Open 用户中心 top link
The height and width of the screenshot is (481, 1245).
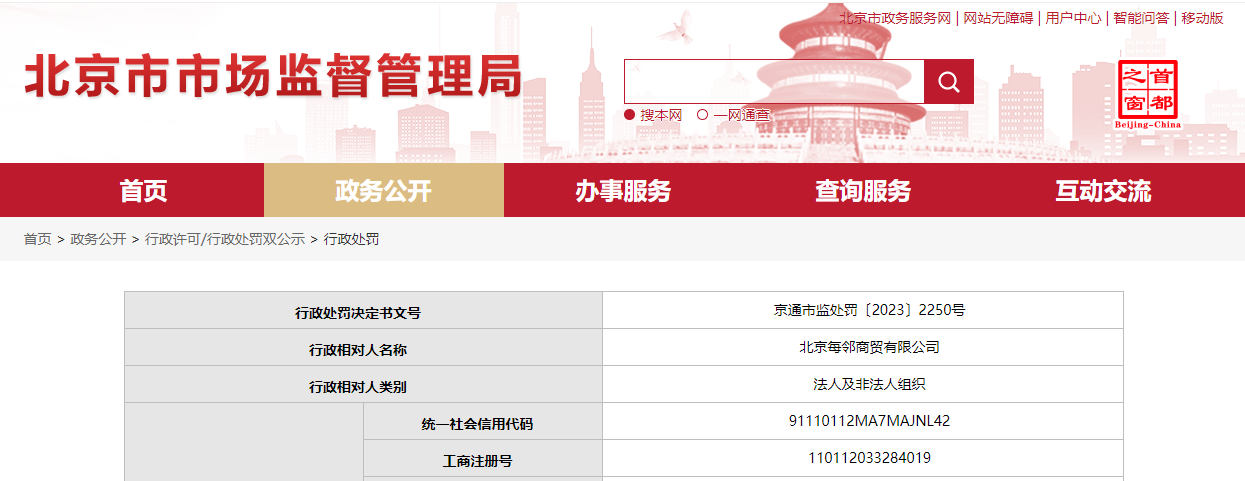click(1074, 18)
